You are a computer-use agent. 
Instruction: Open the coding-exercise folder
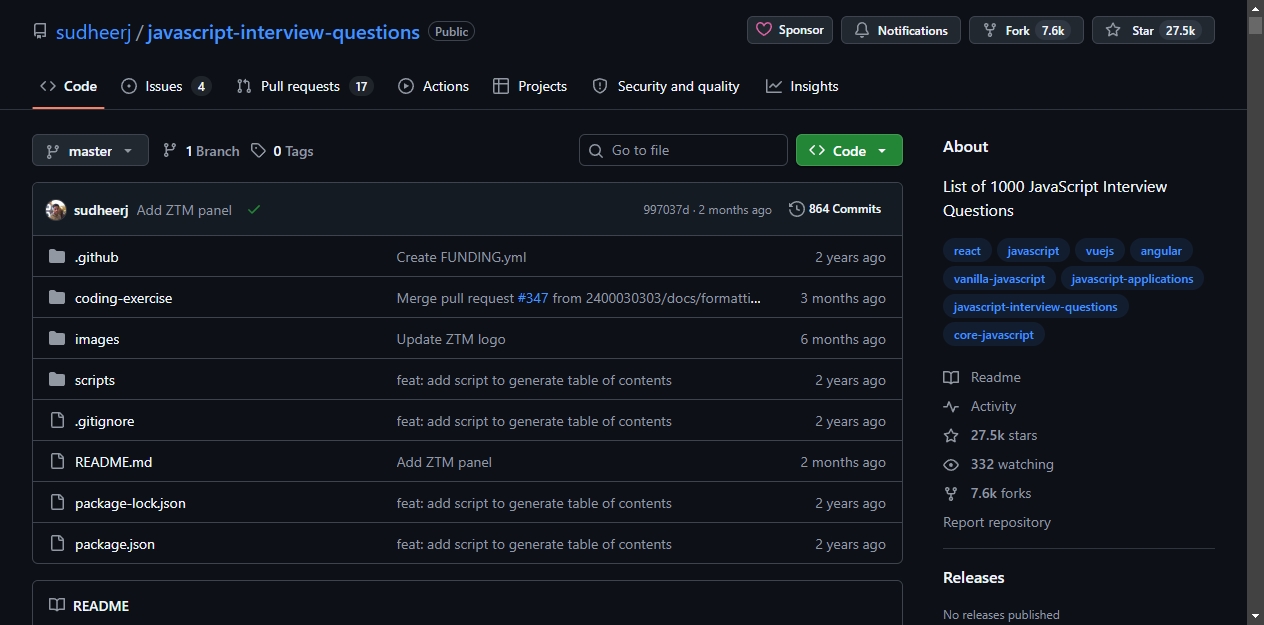pyautogui.click(x=124, y=298)
